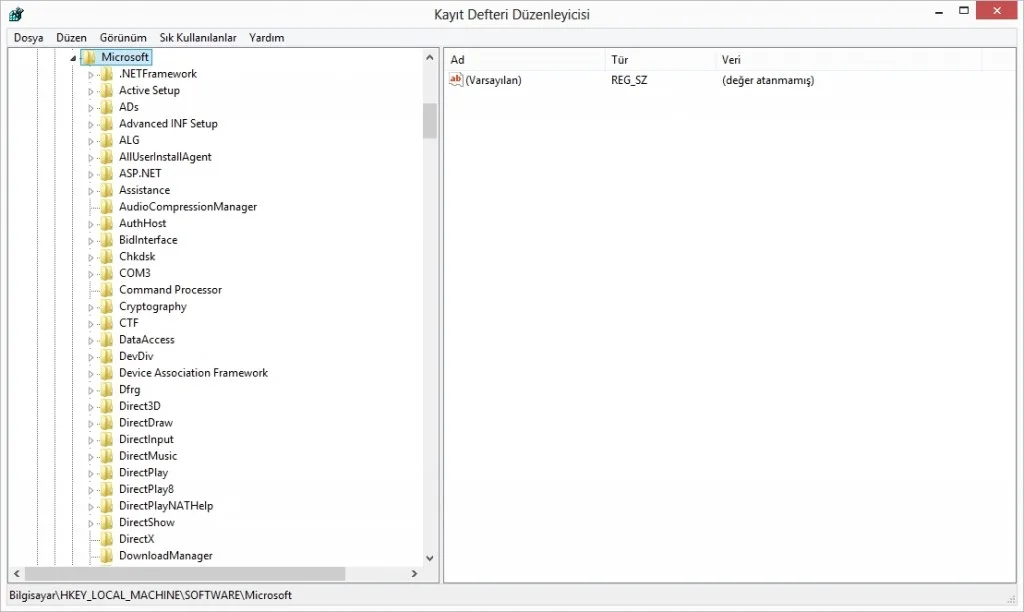This screenshot has height=612, width=1024.
Task: Sort values by the Veri column header
Action: (x=848, y=59)
